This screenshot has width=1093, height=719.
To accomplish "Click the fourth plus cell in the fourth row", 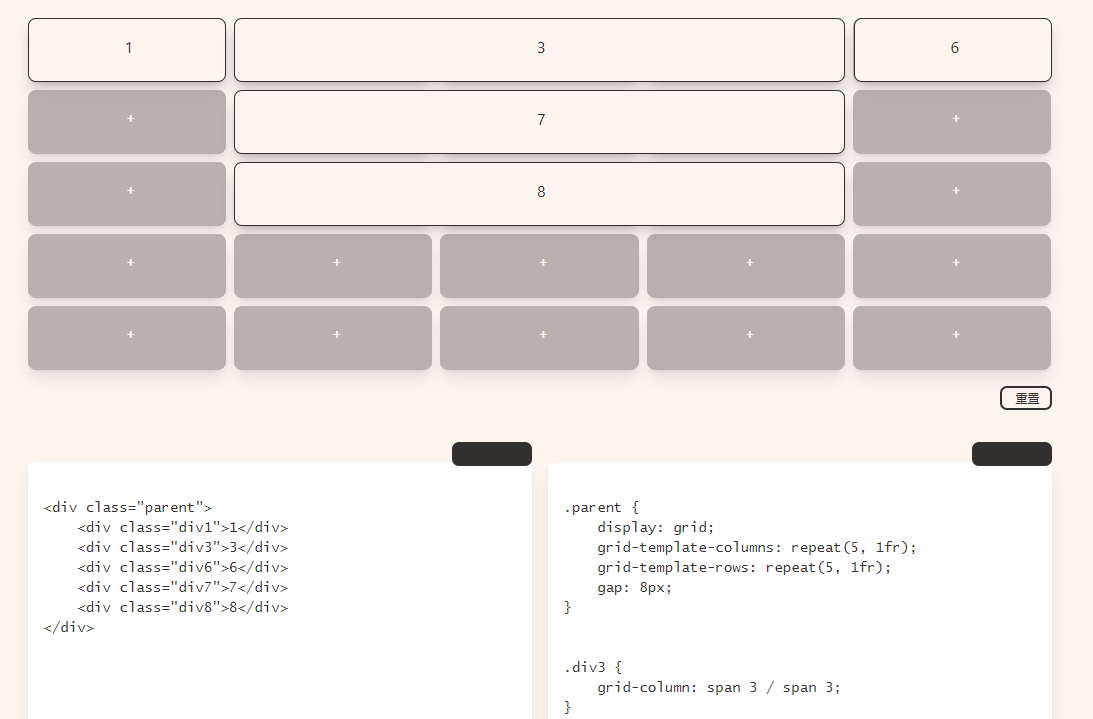I will click(745, 265).
